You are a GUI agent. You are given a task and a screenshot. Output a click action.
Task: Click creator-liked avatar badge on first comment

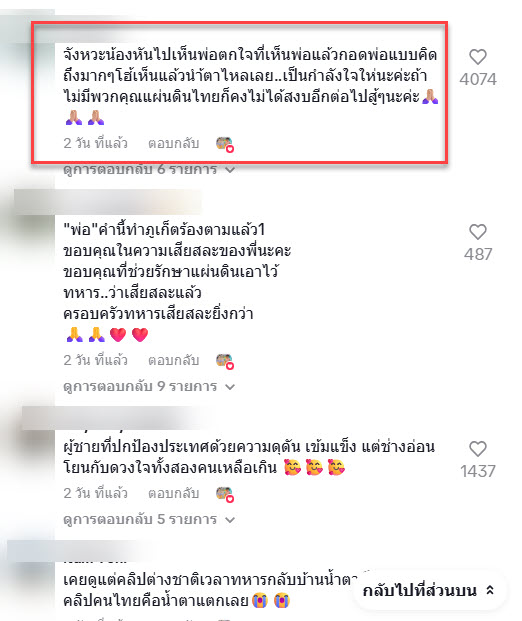(225, 144)
